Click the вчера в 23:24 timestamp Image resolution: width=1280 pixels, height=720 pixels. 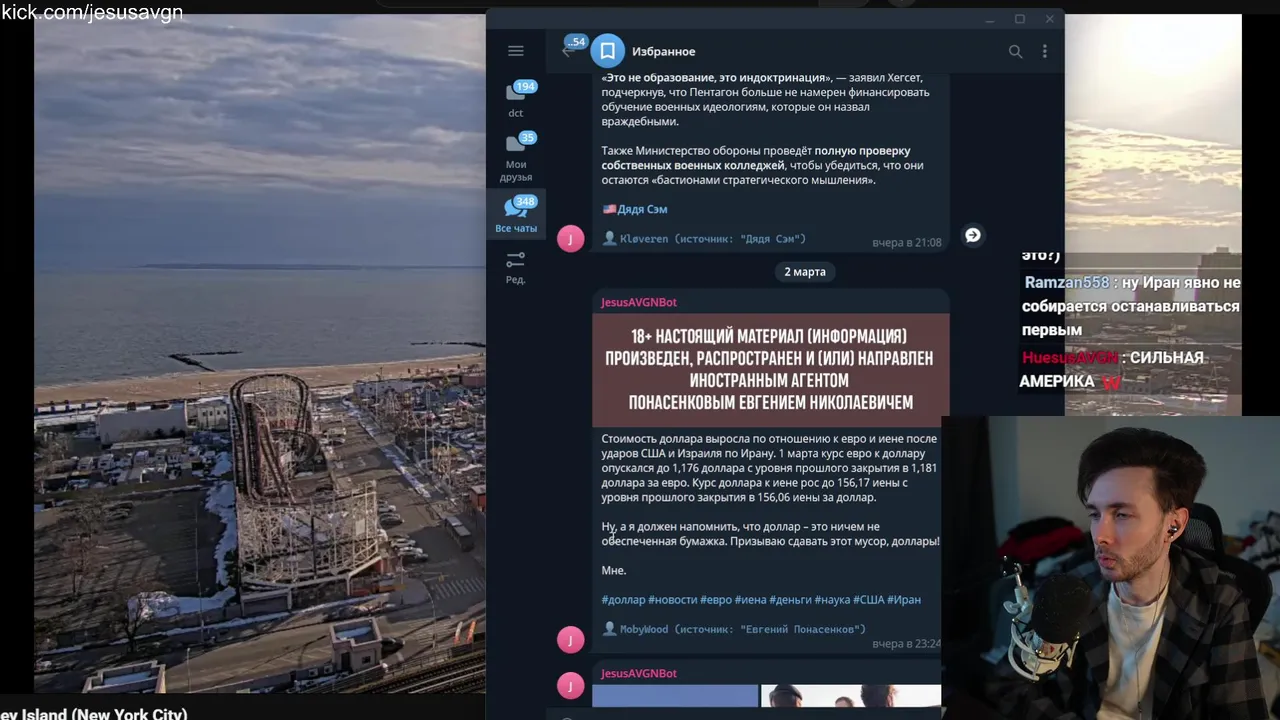pos(906,643)
